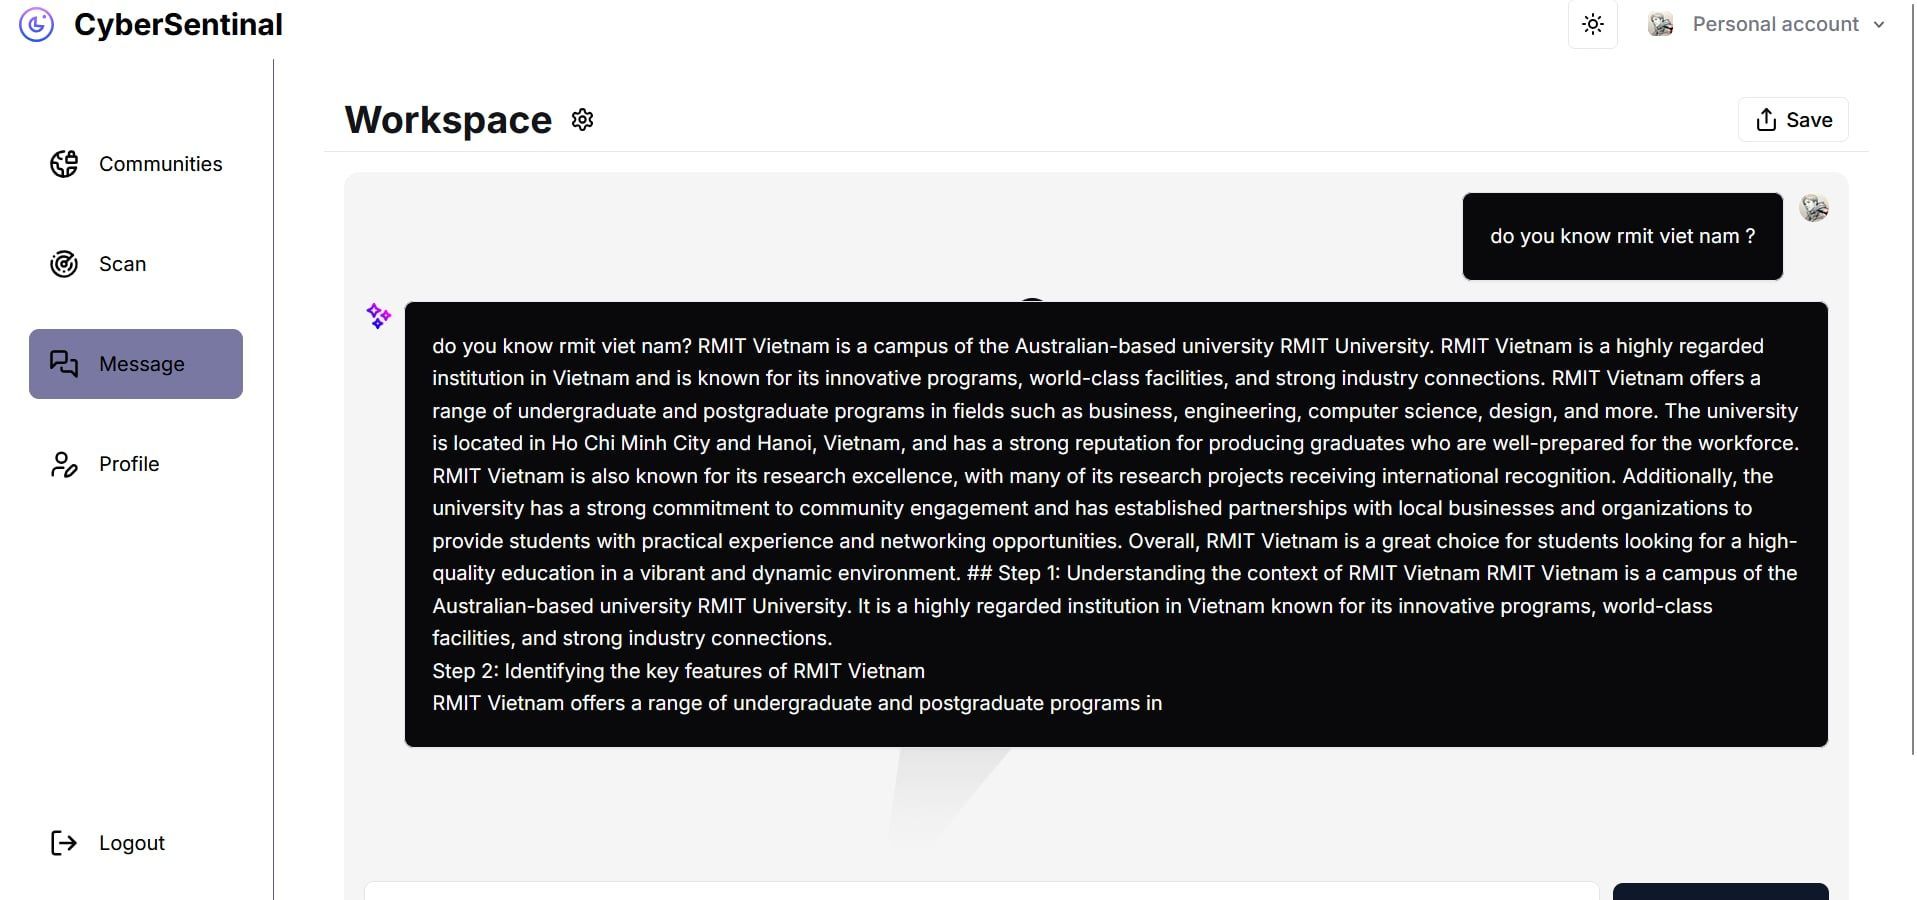Click the Logout arrow icon

(x=64, y=843)
